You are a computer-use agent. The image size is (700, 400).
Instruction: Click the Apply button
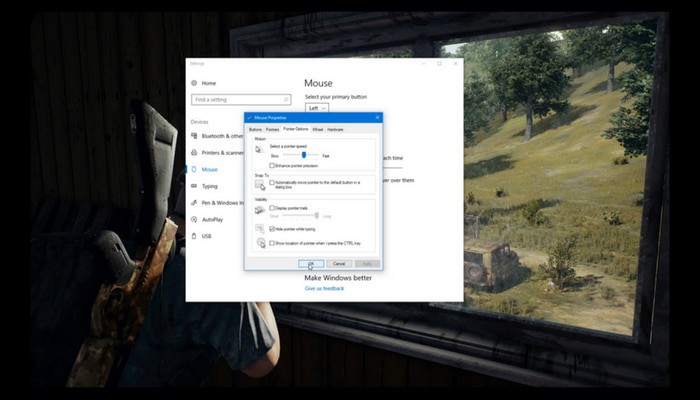[367, 264]
